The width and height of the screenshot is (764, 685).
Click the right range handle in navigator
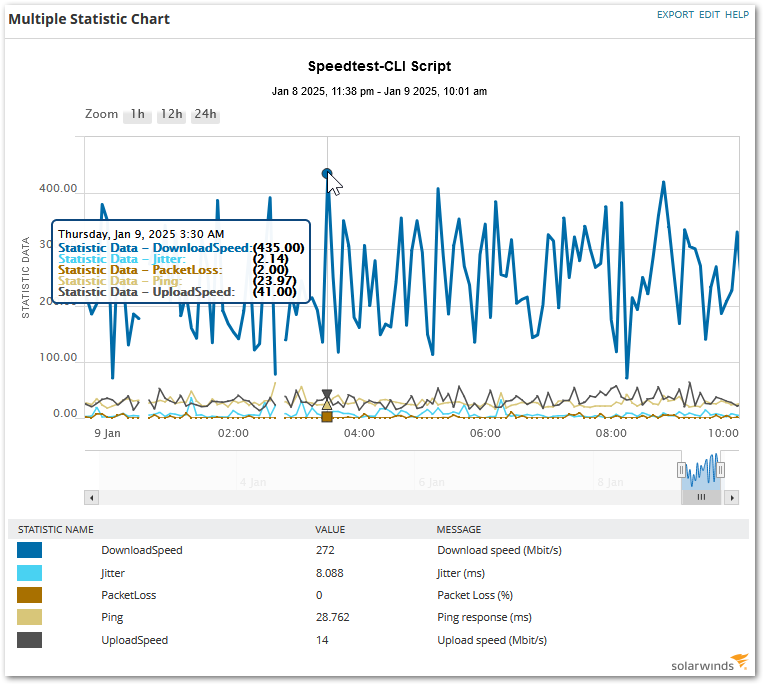[720, 470]
